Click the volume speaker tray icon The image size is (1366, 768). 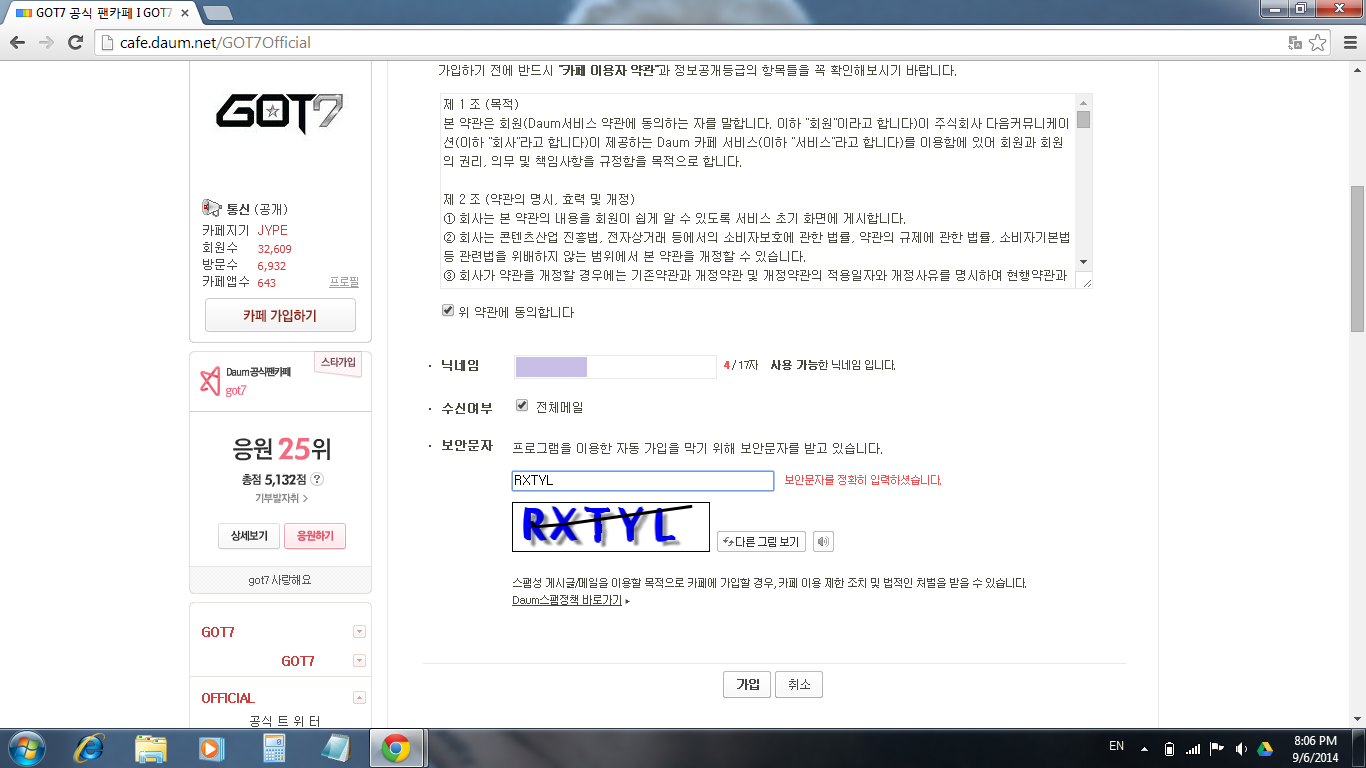coord(1241,748)
